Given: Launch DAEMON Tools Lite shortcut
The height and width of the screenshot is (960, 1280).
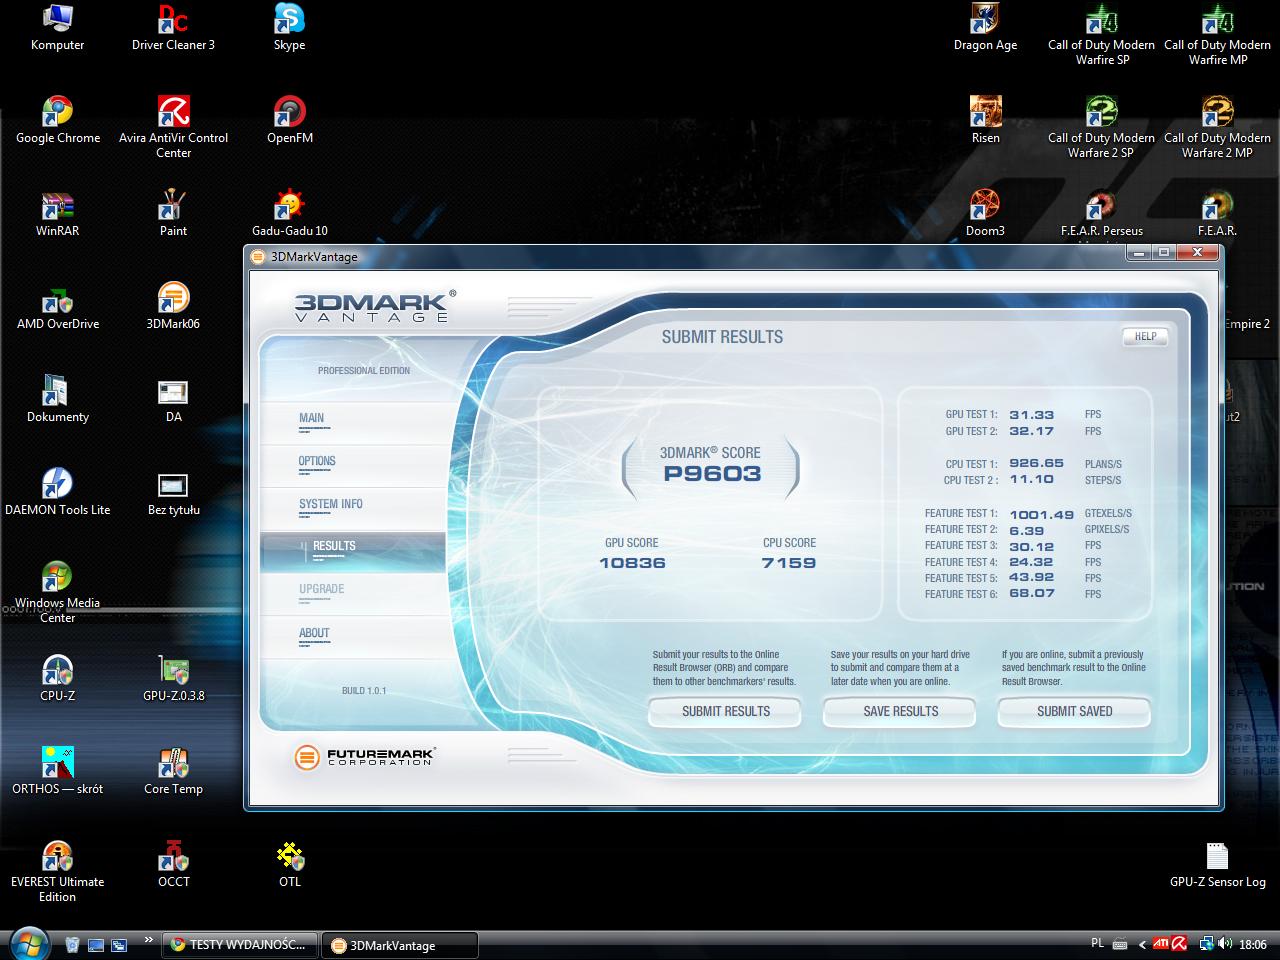Looking at the screenshot, I should (57, 493).
